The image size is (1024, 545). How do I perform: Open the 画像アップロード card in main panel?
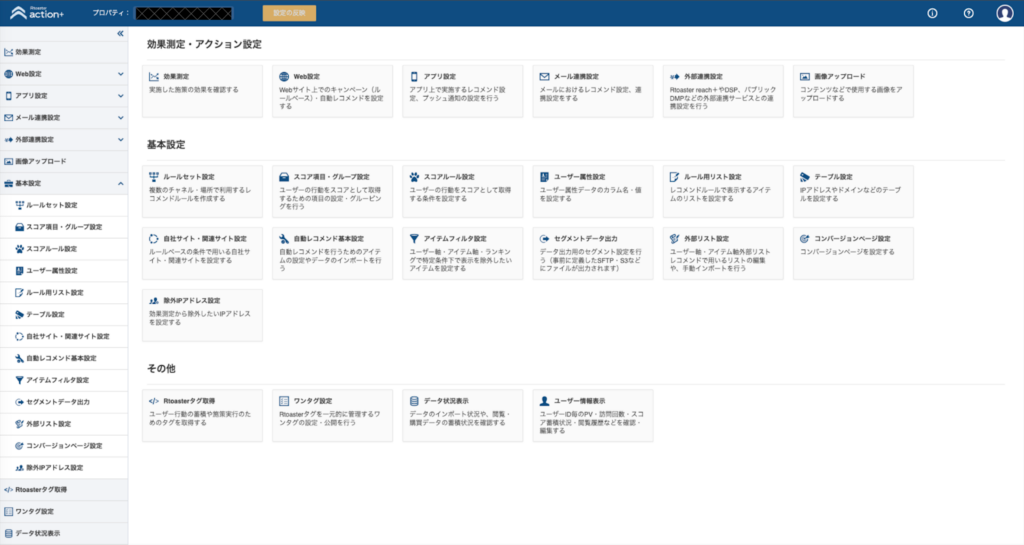(x=853, y=91)
